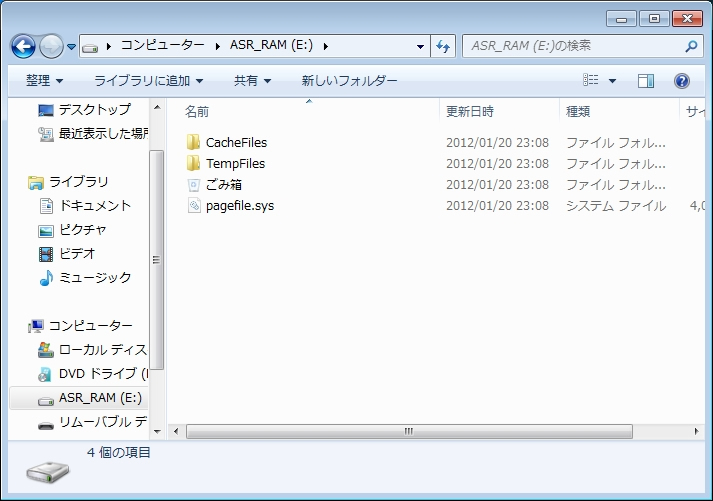The height and width of the screenshot is (501, 713).
Task: Expand the arrow after ASR_RAM (E:) breadcrumb
Action: (x=326, y=46)
